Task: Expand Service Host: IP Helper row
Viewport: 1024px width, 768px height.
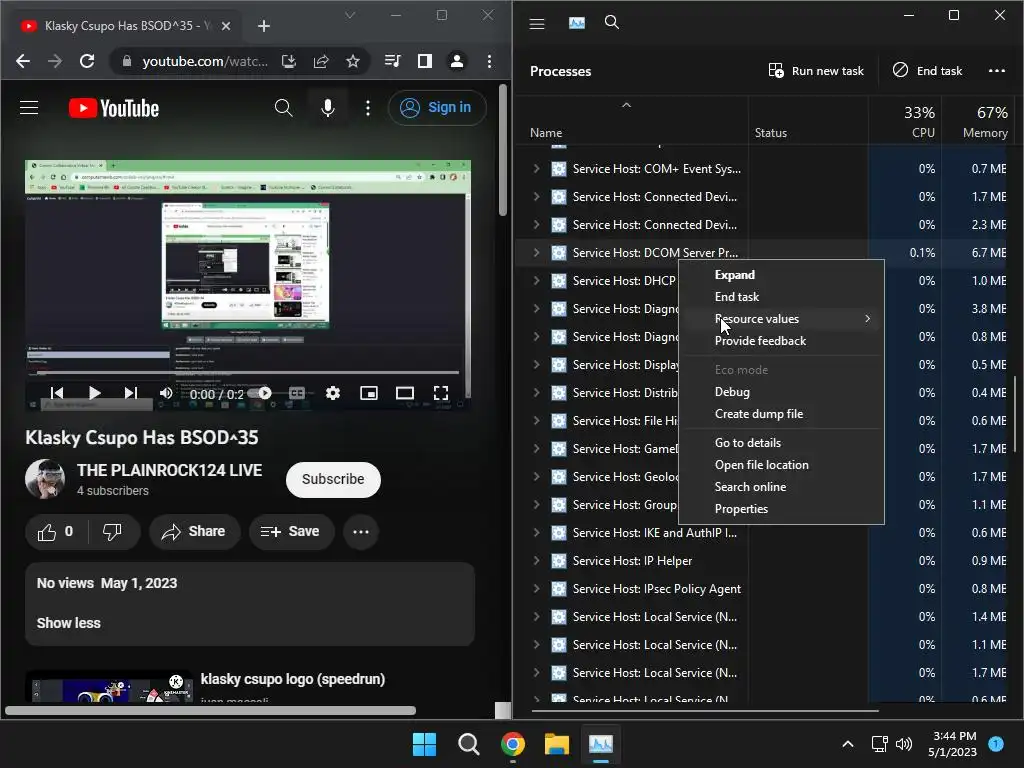Action: click(536, 561)
